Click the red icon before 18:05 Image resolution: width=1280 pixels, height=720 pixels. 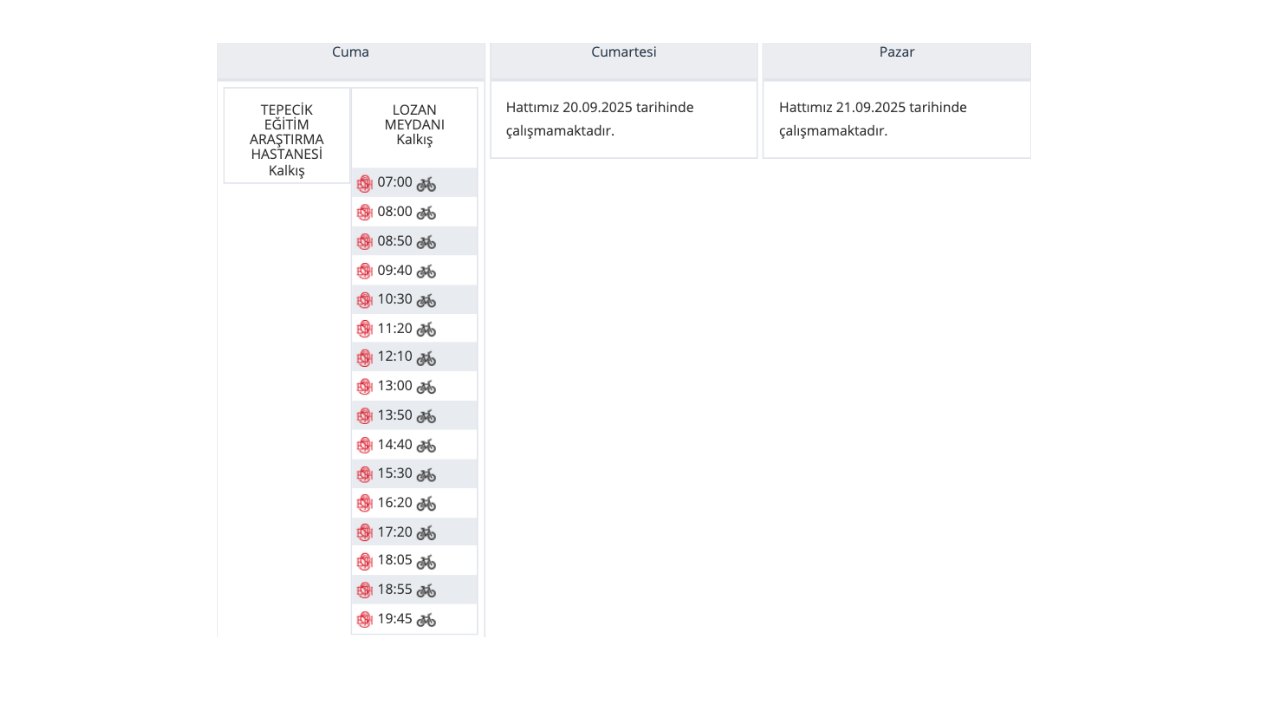pos(364,562)
